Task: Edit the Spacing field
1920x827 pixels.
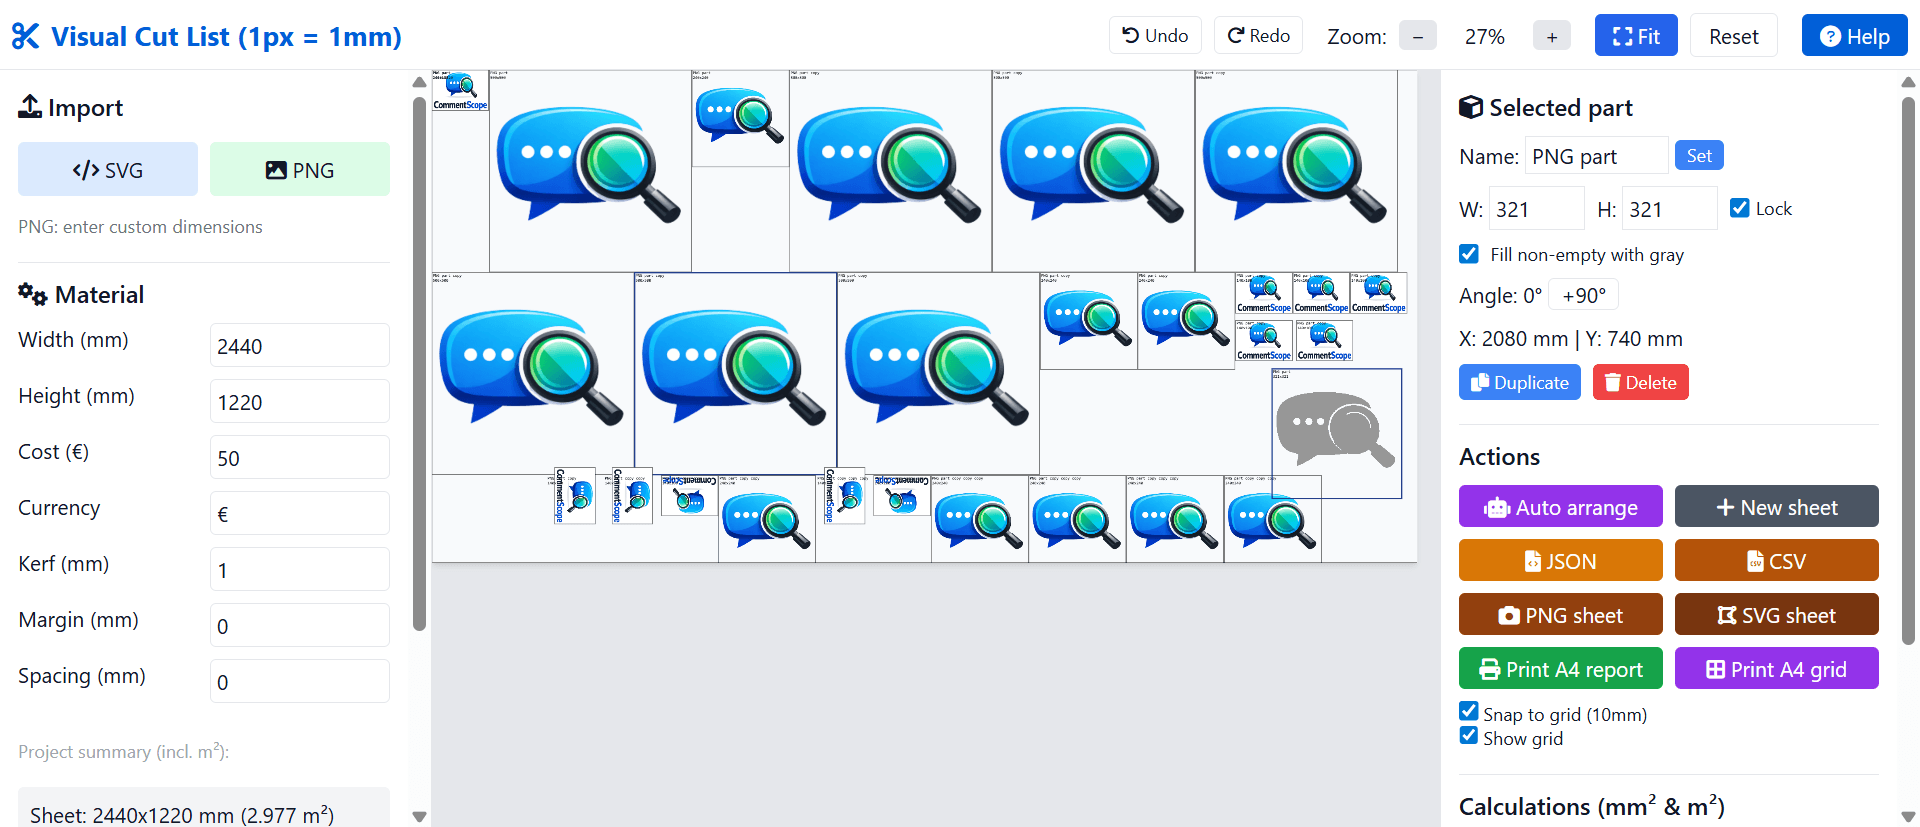Action: [x=300, y=681]
